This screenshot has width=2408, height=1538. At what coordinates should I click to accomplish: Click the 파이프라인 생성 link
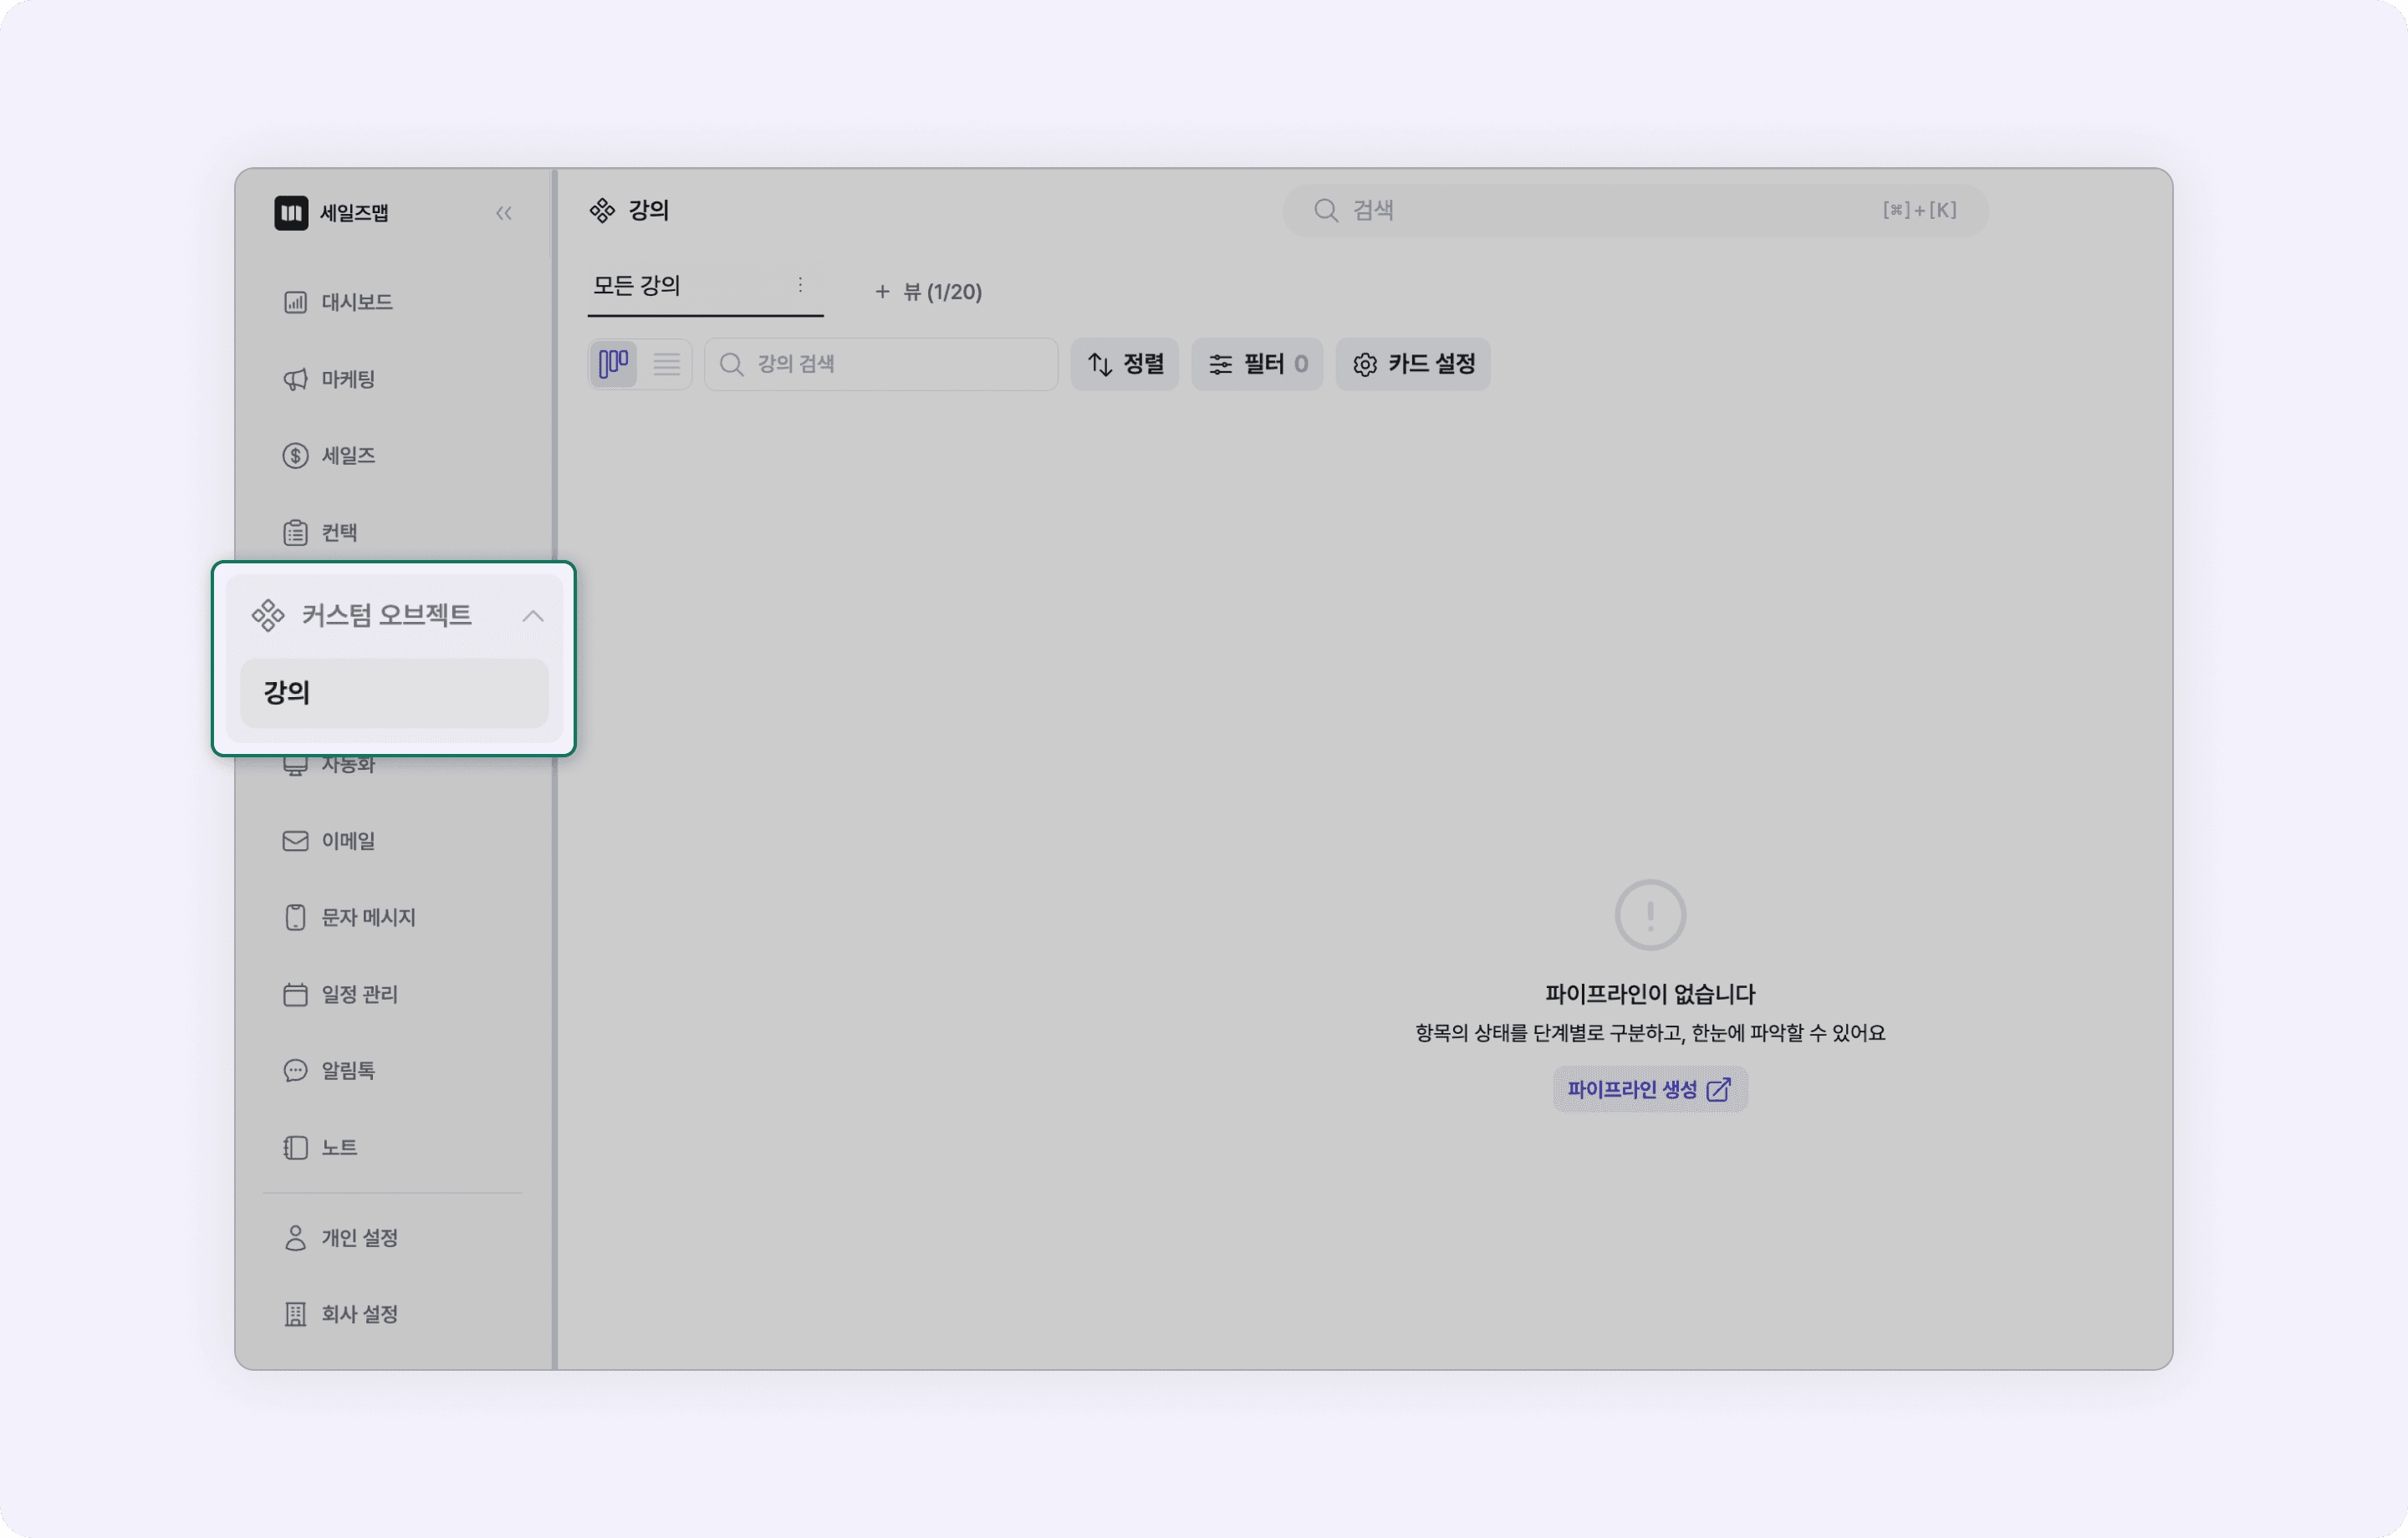pyautogui.click(x=1649, y=1089)
